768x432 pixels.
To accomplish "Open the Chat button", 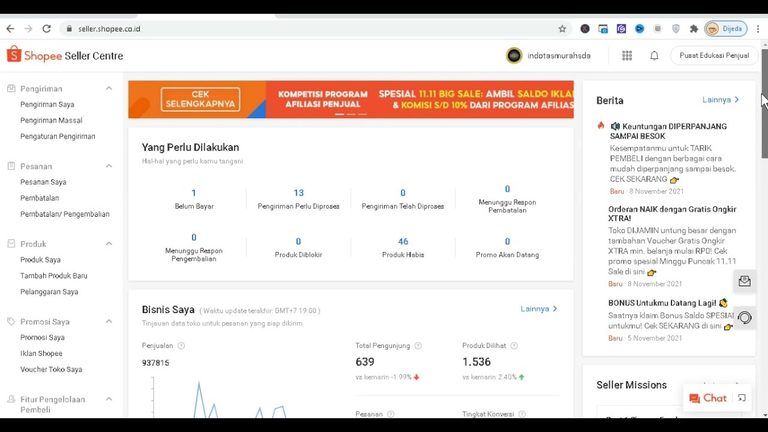I will click(708, 398).
